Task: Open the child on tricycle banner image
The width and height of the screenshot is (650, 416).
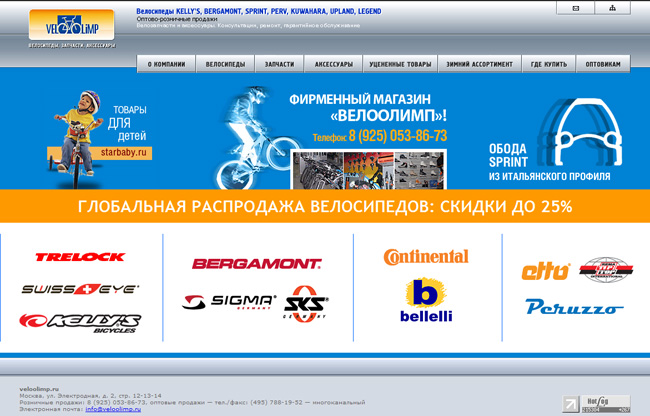Action: click(78, 139)
